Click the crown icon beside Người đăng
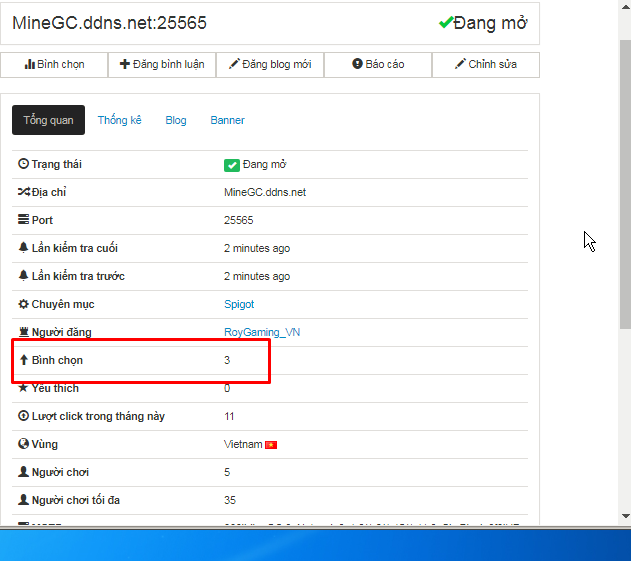Image resolution: width=631 pixels, height=561 pixels. pos(24,332)
